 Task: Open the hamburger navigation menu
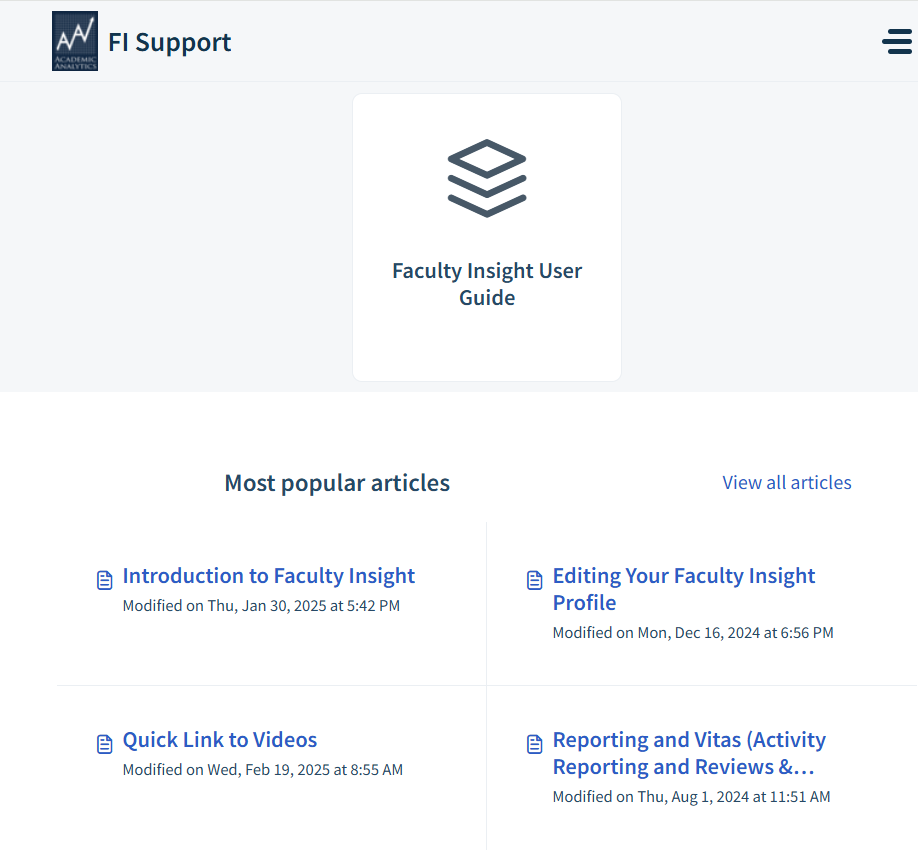pyautogui.click(x=897, y=42)
